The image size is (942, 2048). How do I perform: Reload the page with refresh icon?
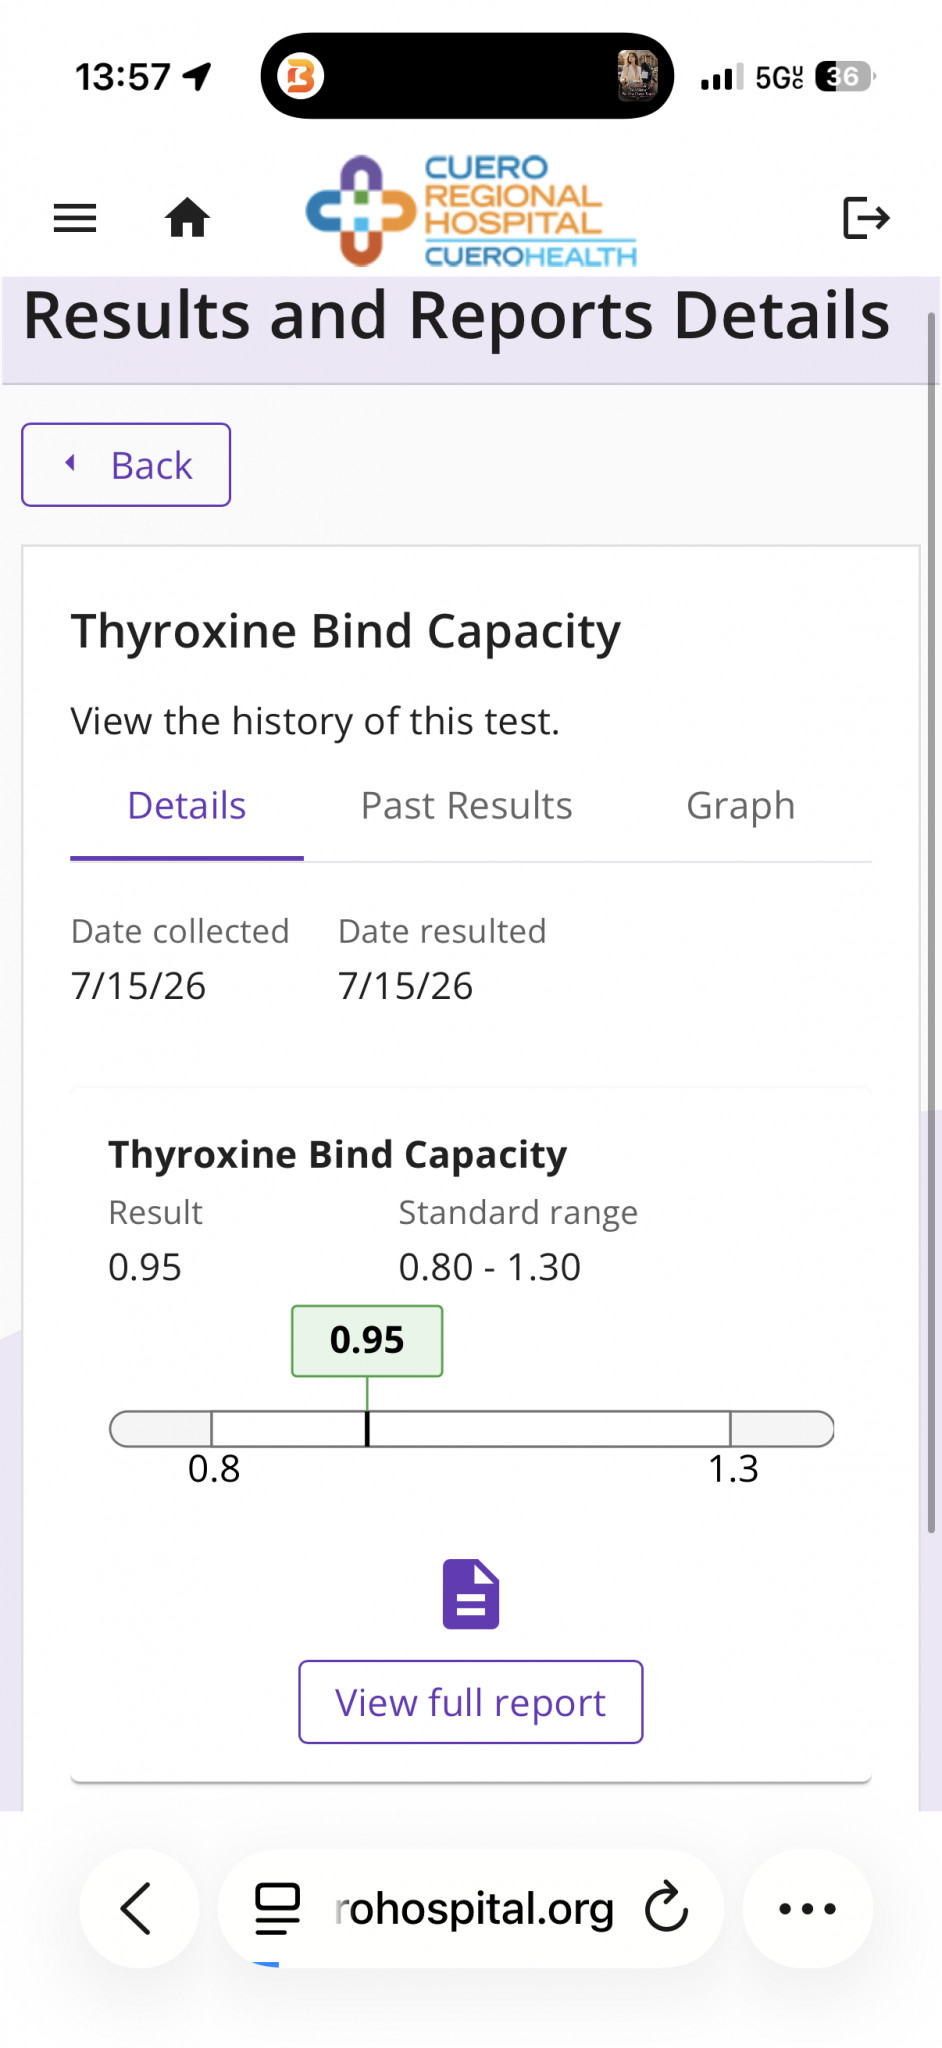666,1908
